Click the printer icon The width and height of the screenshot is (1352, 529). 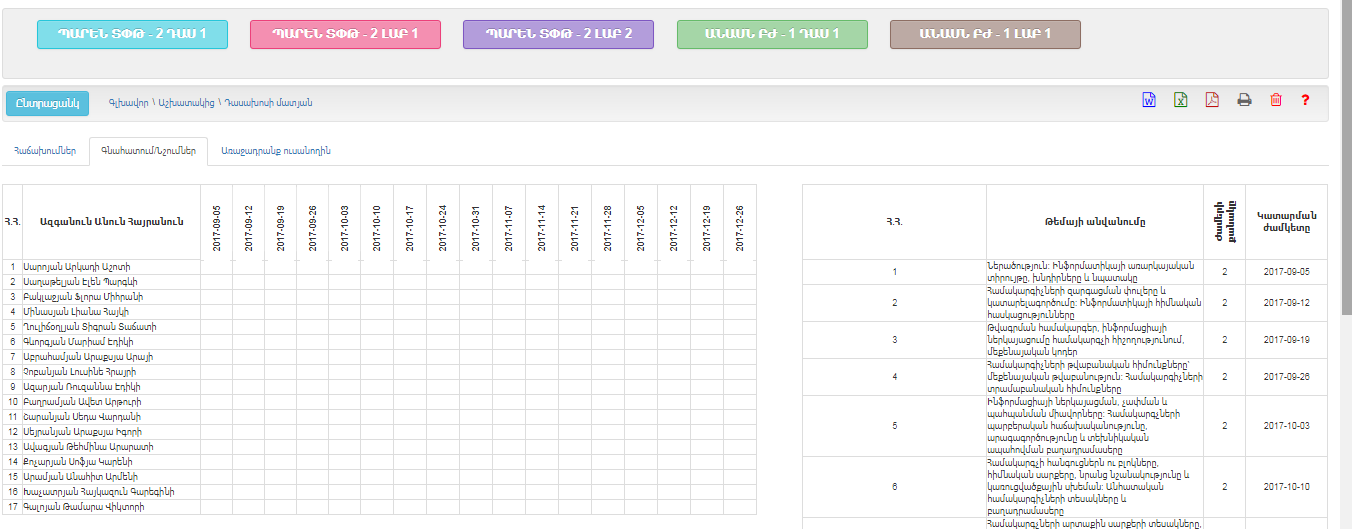click(x=1244, y=100)
